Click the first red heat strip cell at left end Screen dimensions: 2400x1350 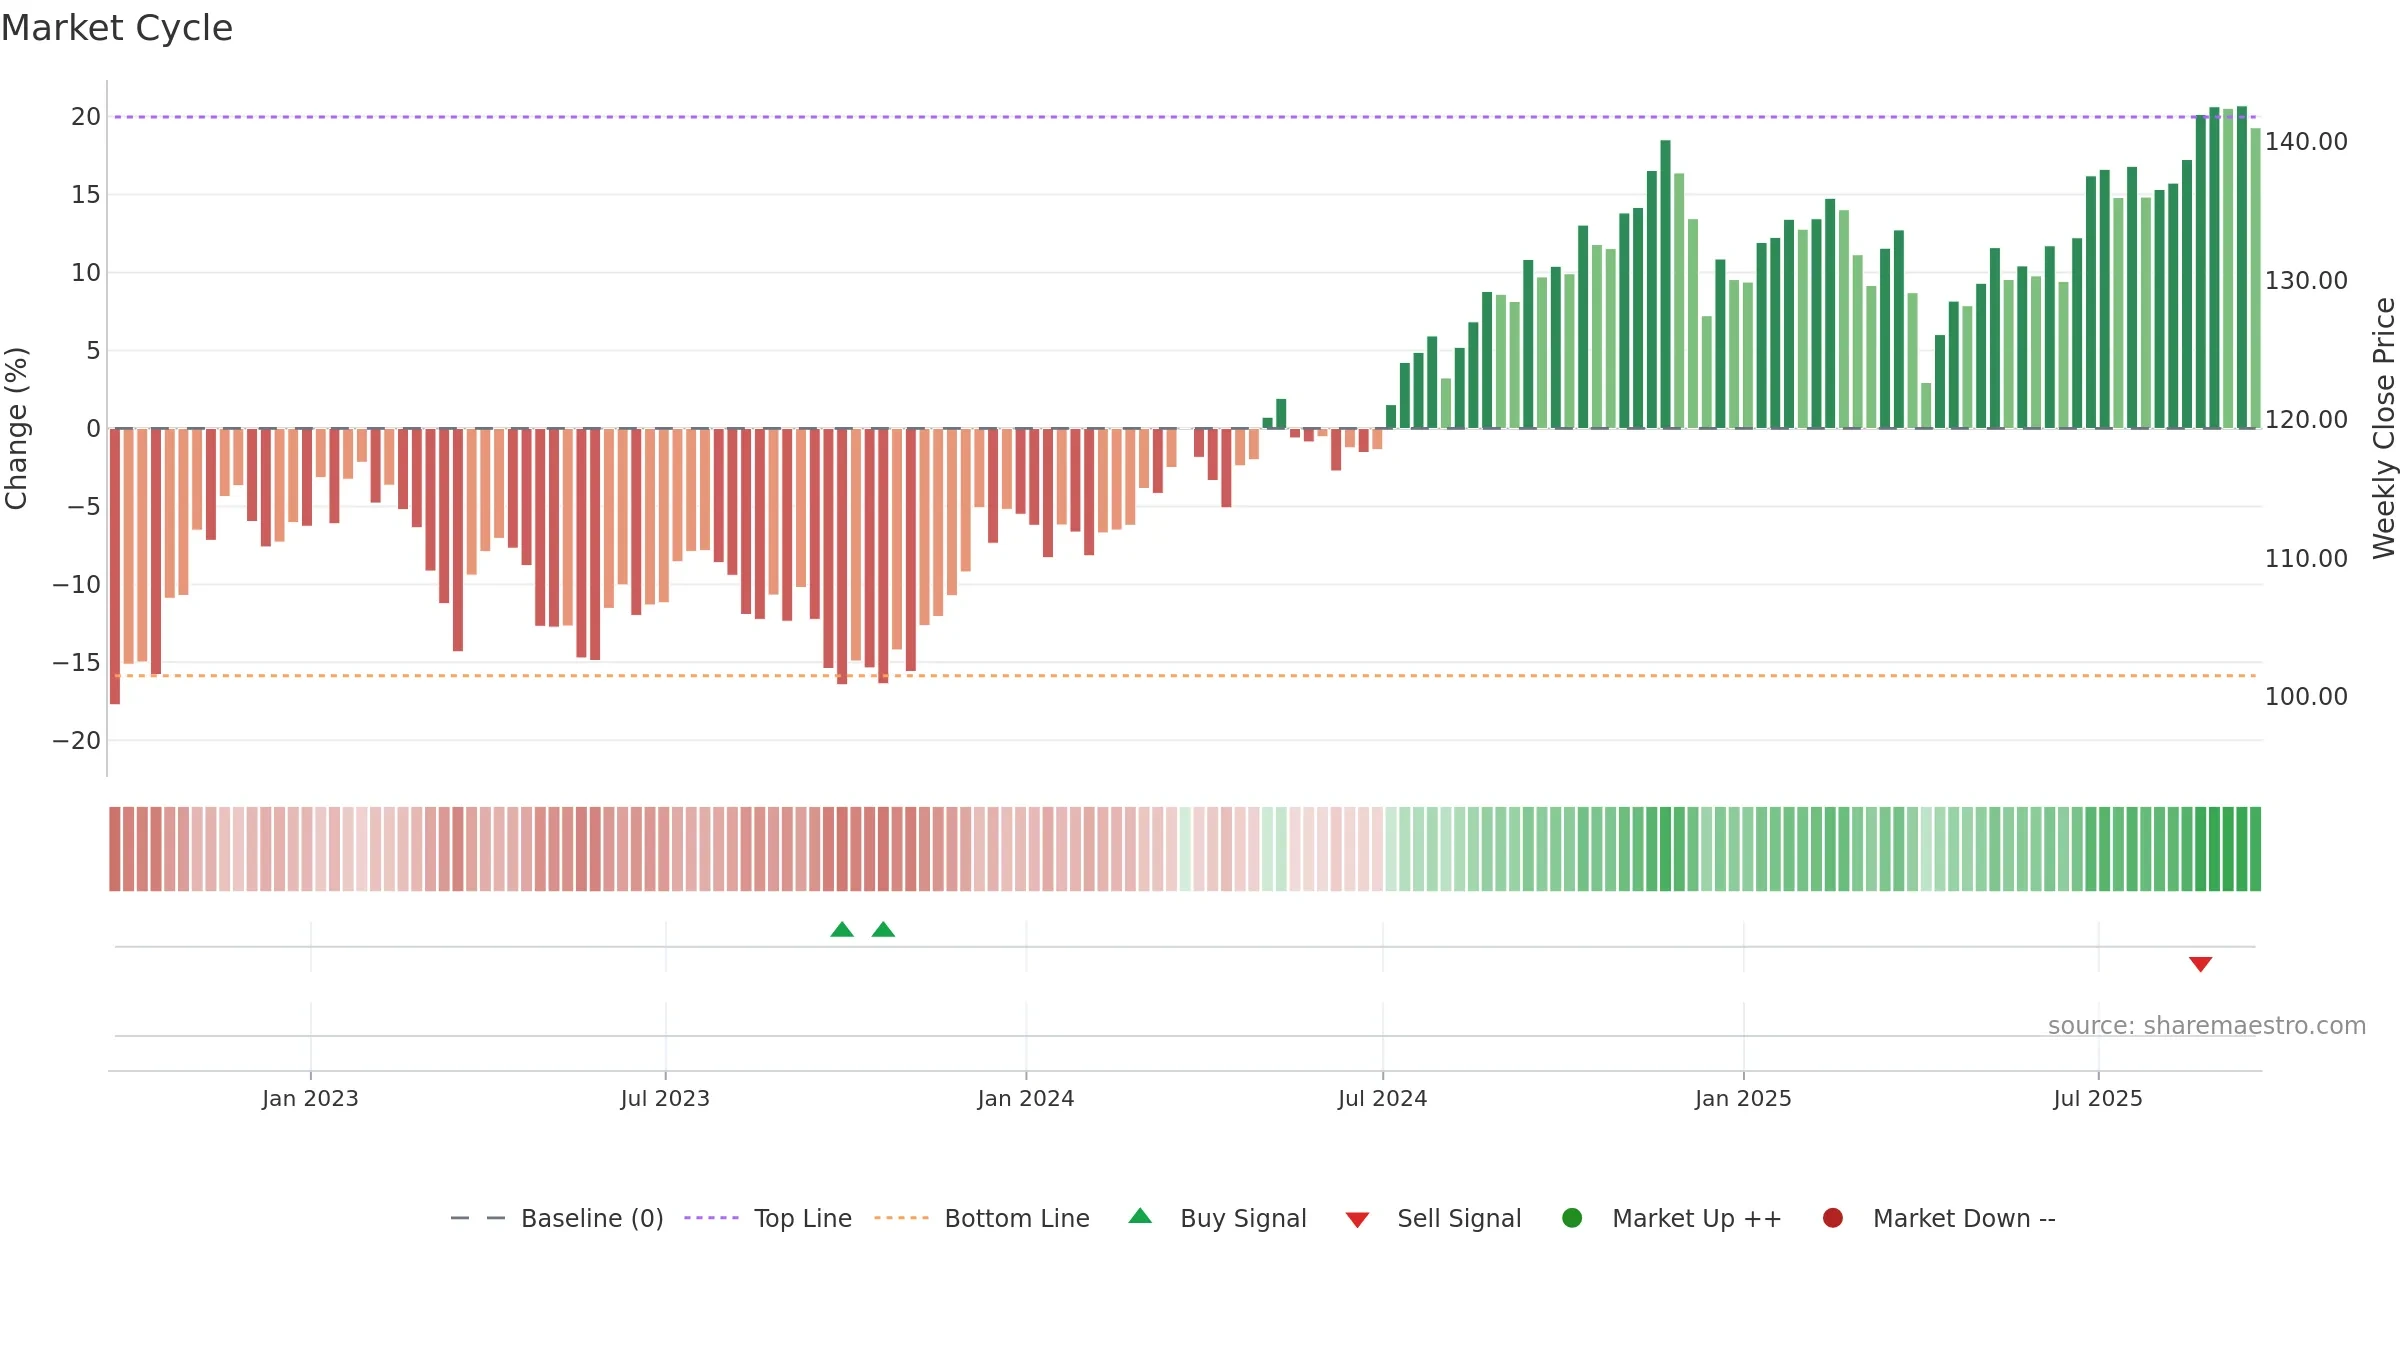(x=115, y=849)
